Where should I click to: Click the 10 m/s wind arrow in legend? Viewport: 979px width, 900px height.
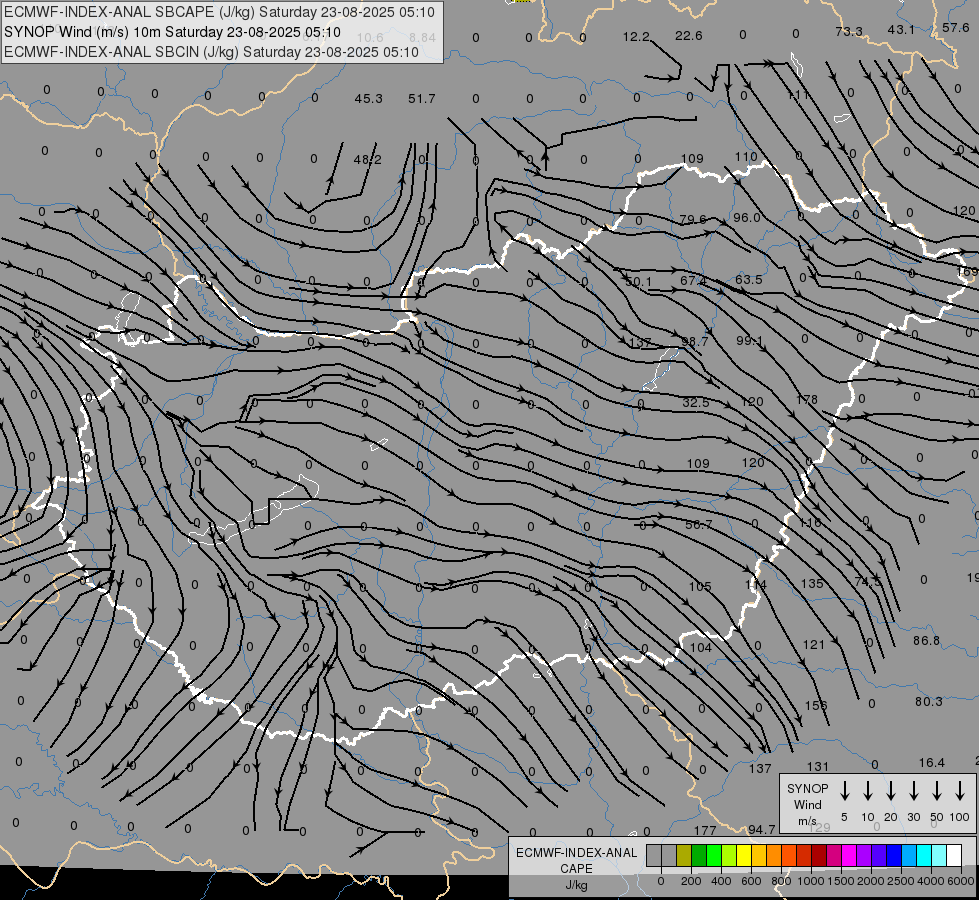click(x=867, y=791)
